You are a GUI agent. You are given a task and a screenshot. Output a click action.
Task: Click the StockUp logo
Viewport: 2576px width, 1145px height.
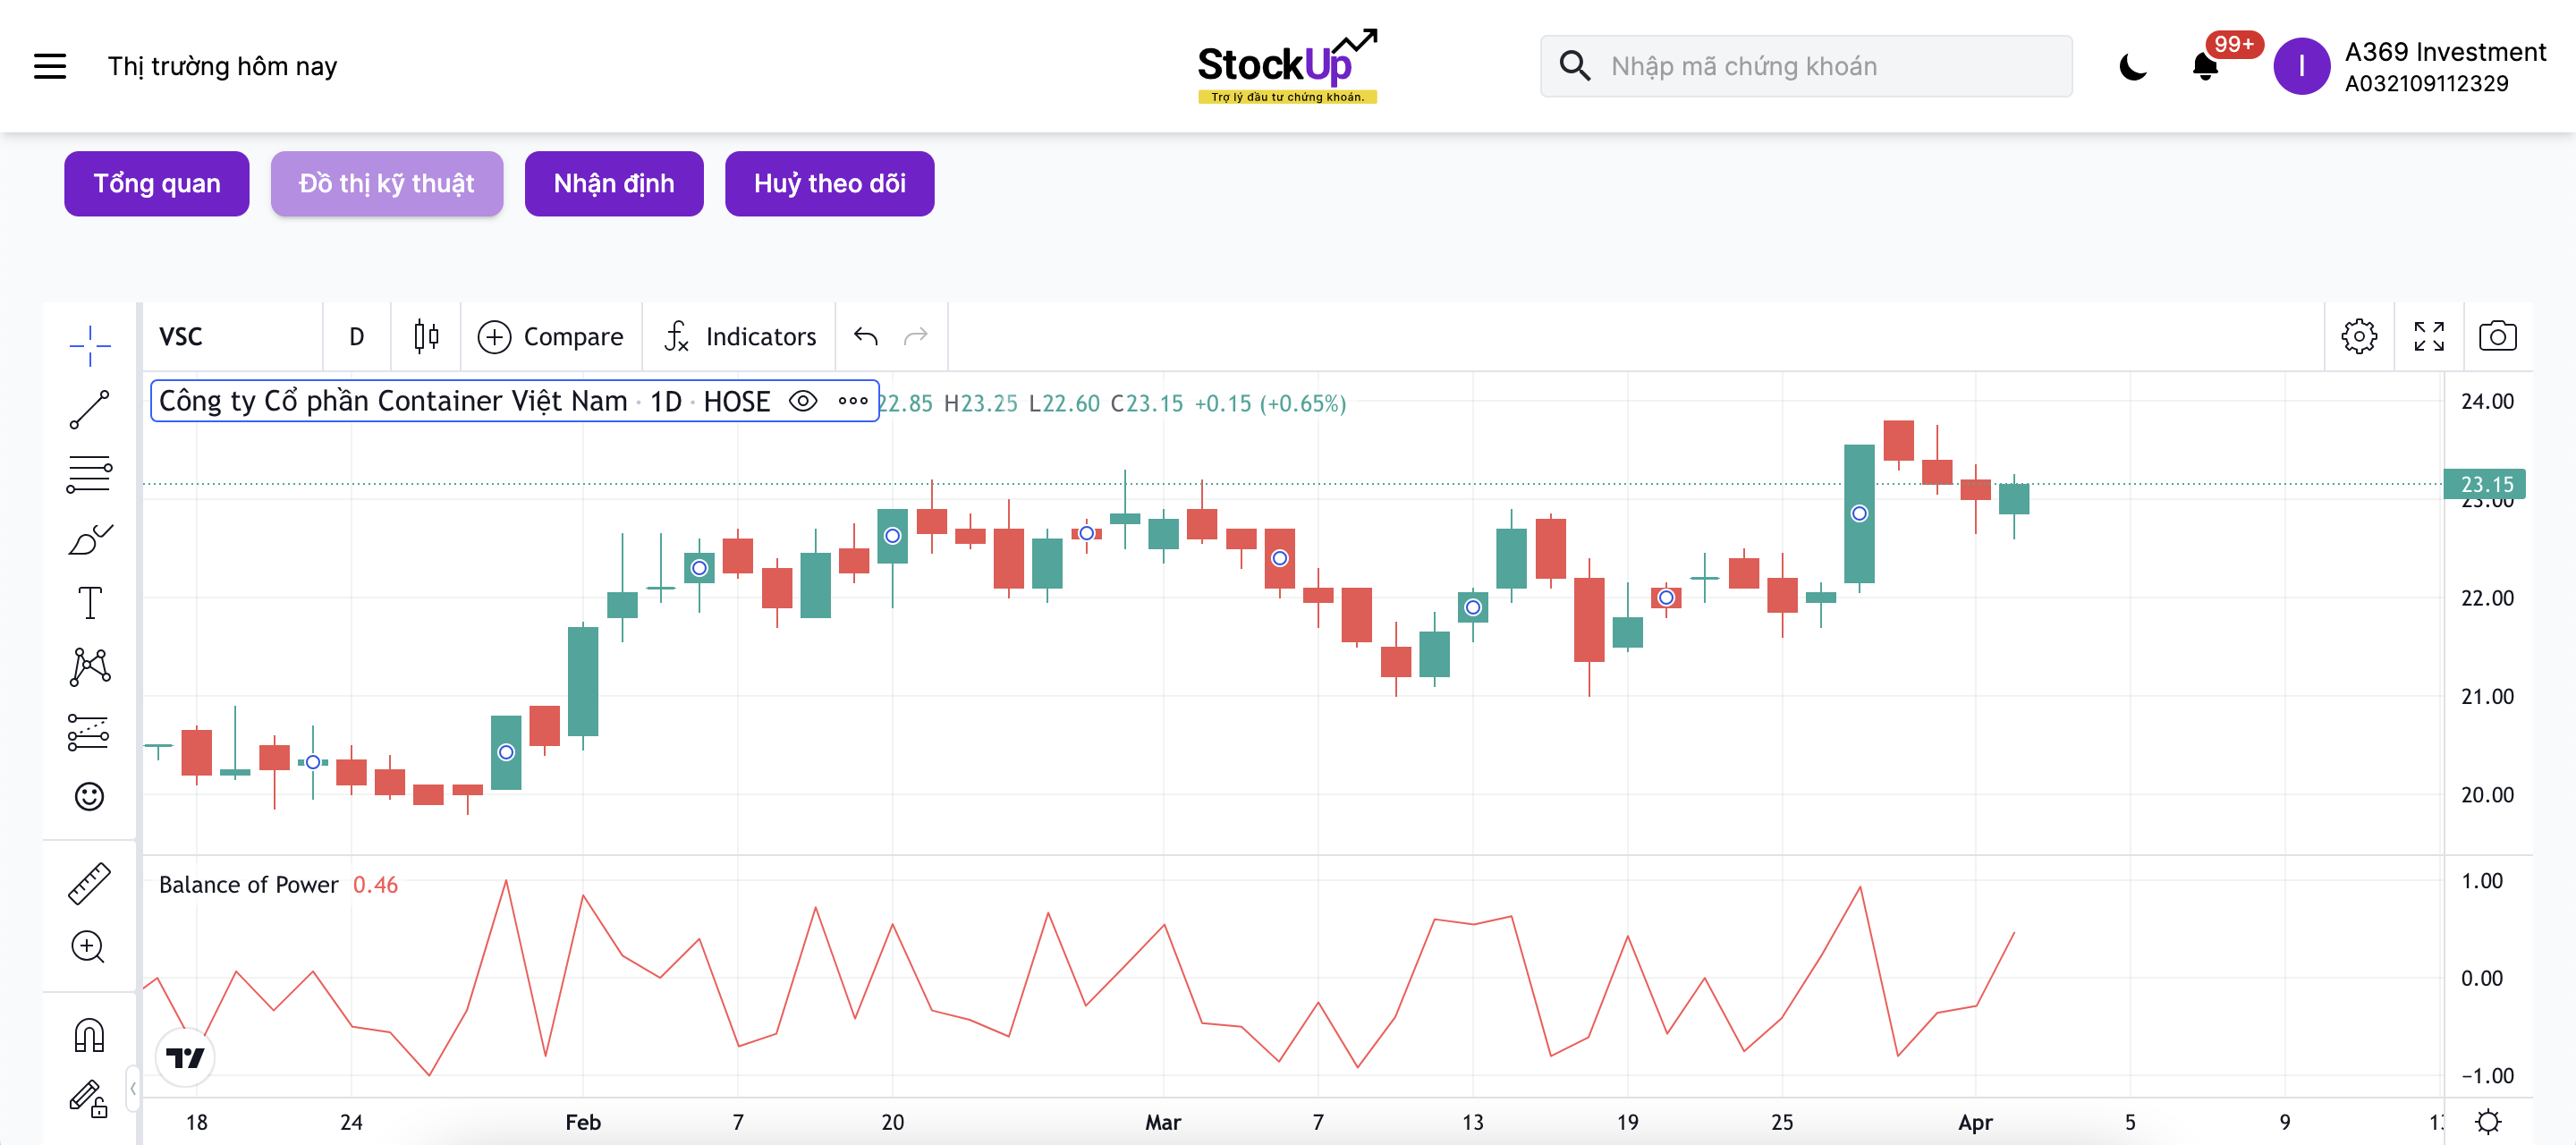[1287, 66]
